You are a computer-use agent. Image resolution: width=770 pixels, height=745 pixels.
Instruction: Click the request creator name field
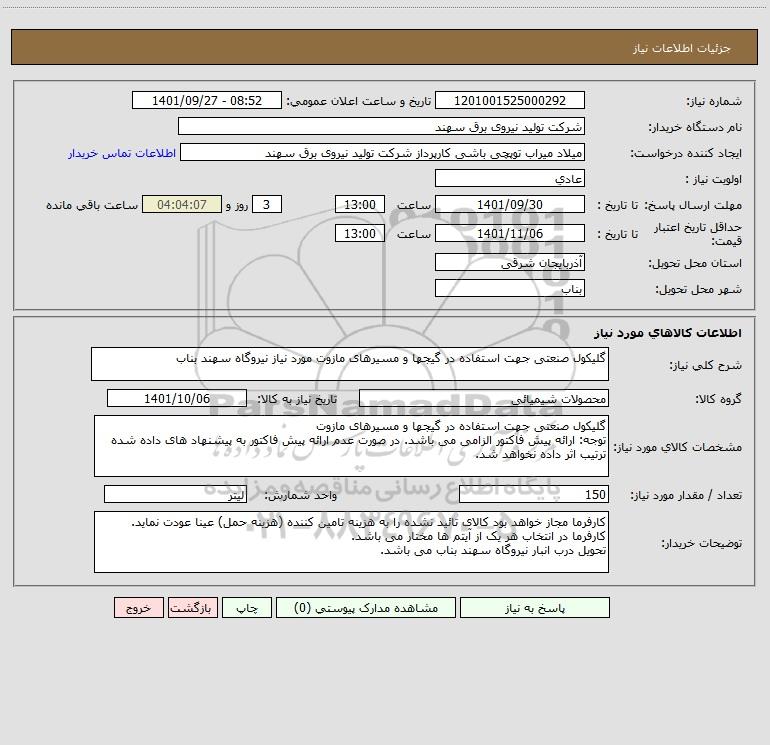383,152
